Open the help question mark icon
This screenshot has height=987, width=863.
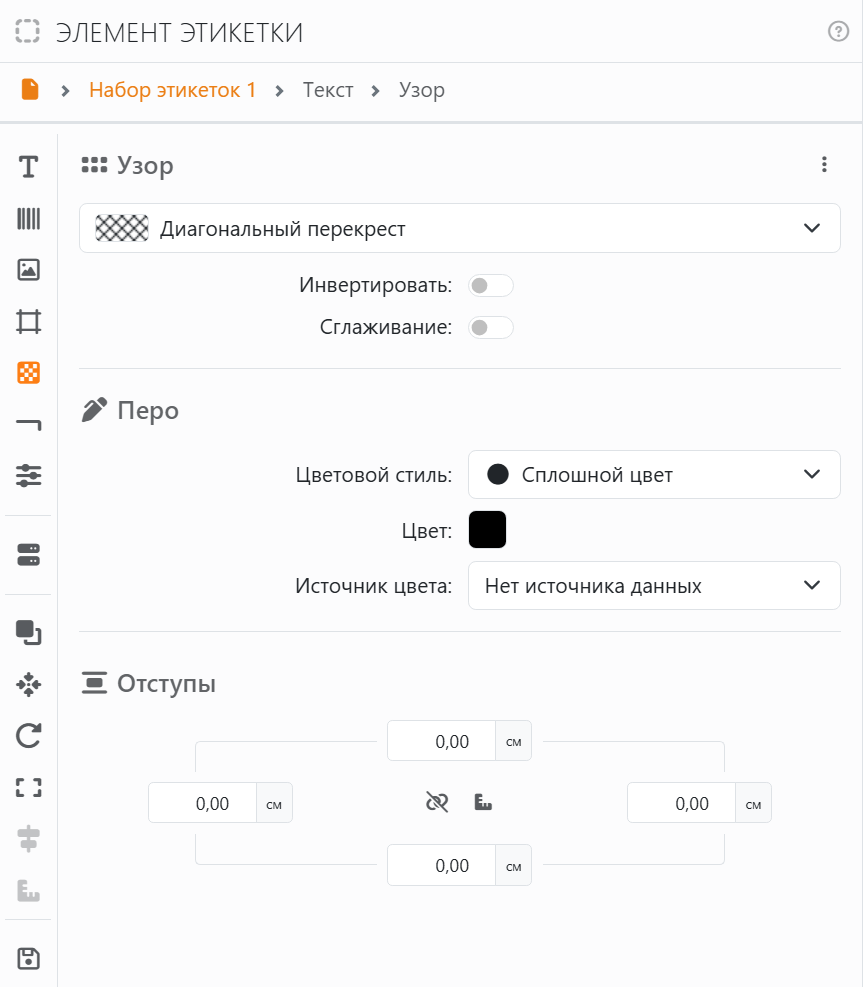click(x=838, y=31)
